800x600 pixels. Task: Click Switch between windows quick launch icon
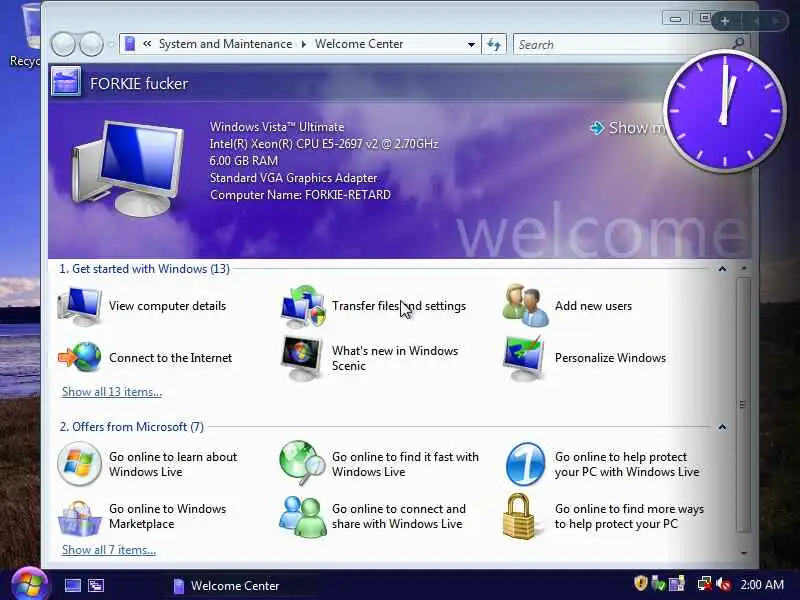pyautogui.click(x=95, y=585)
